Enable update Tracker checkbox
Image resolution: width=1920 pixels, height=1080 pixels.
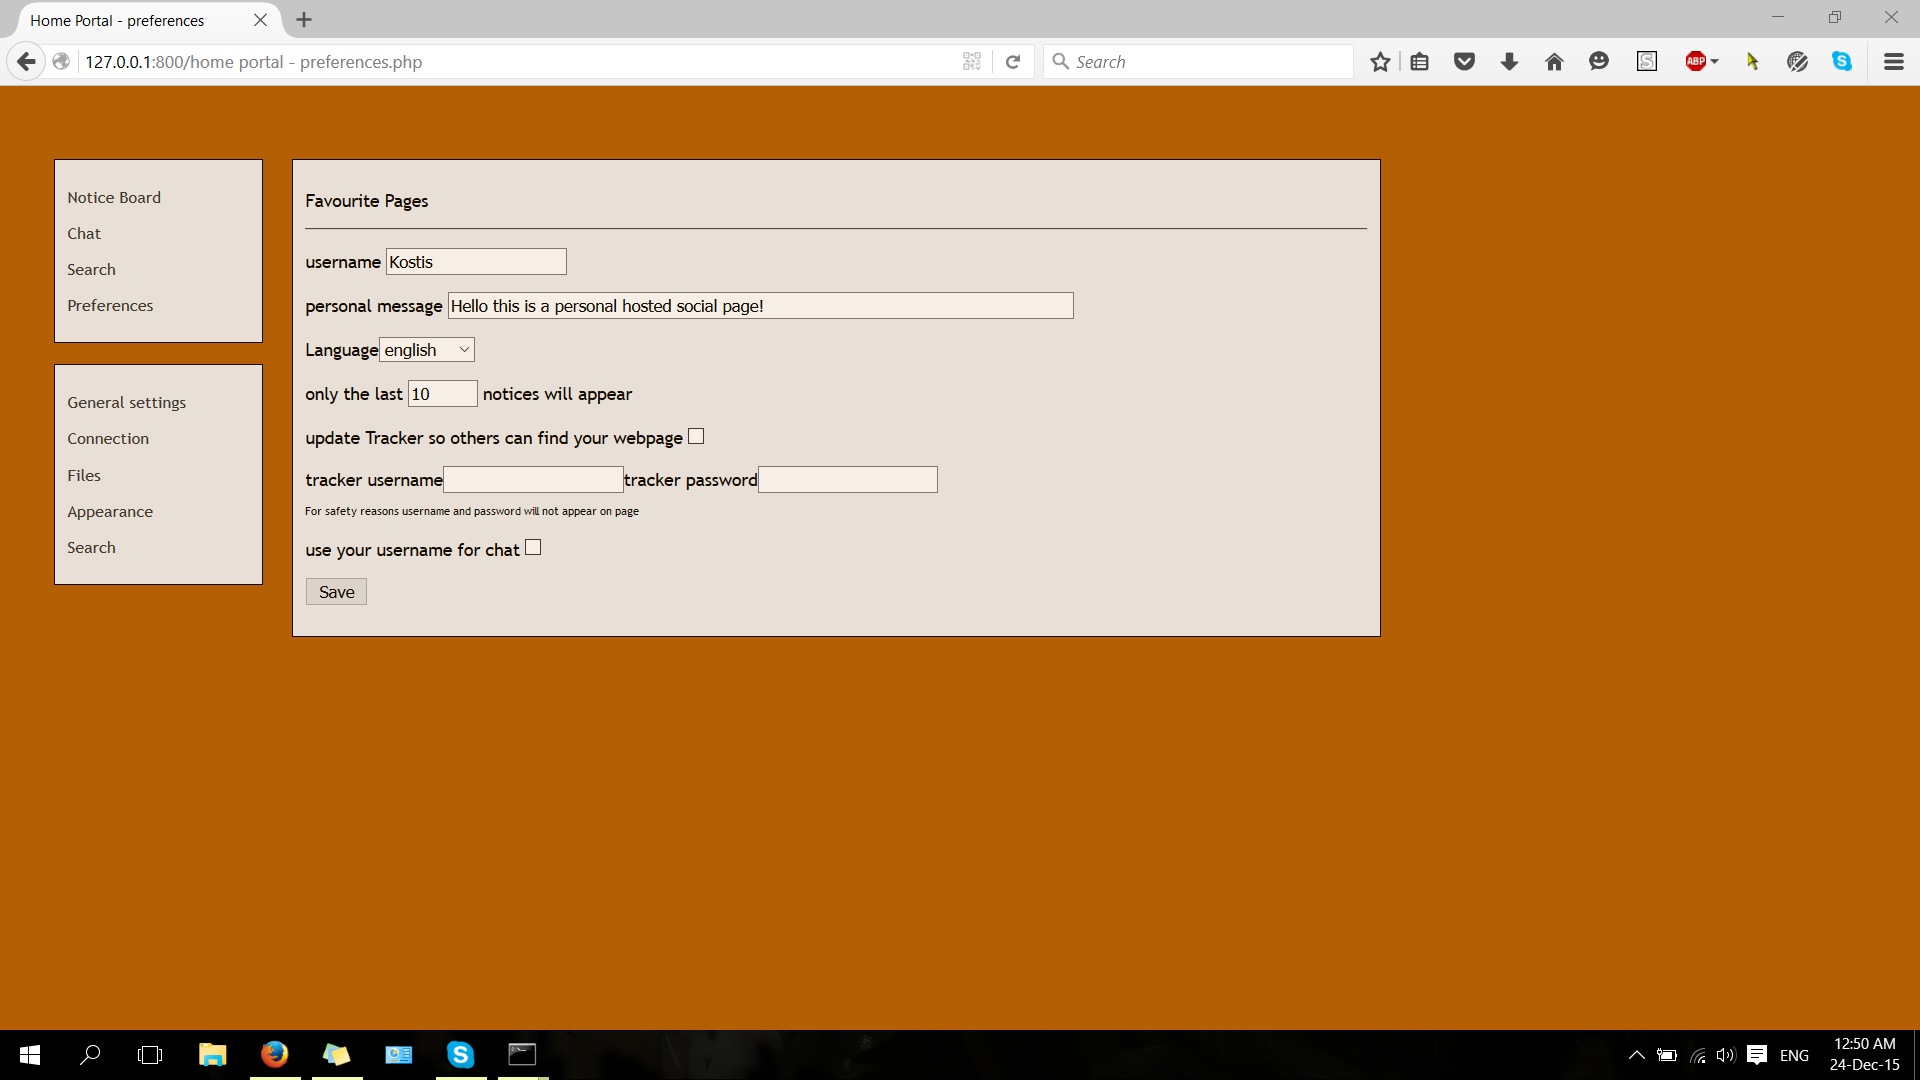(x=696, y=435)
